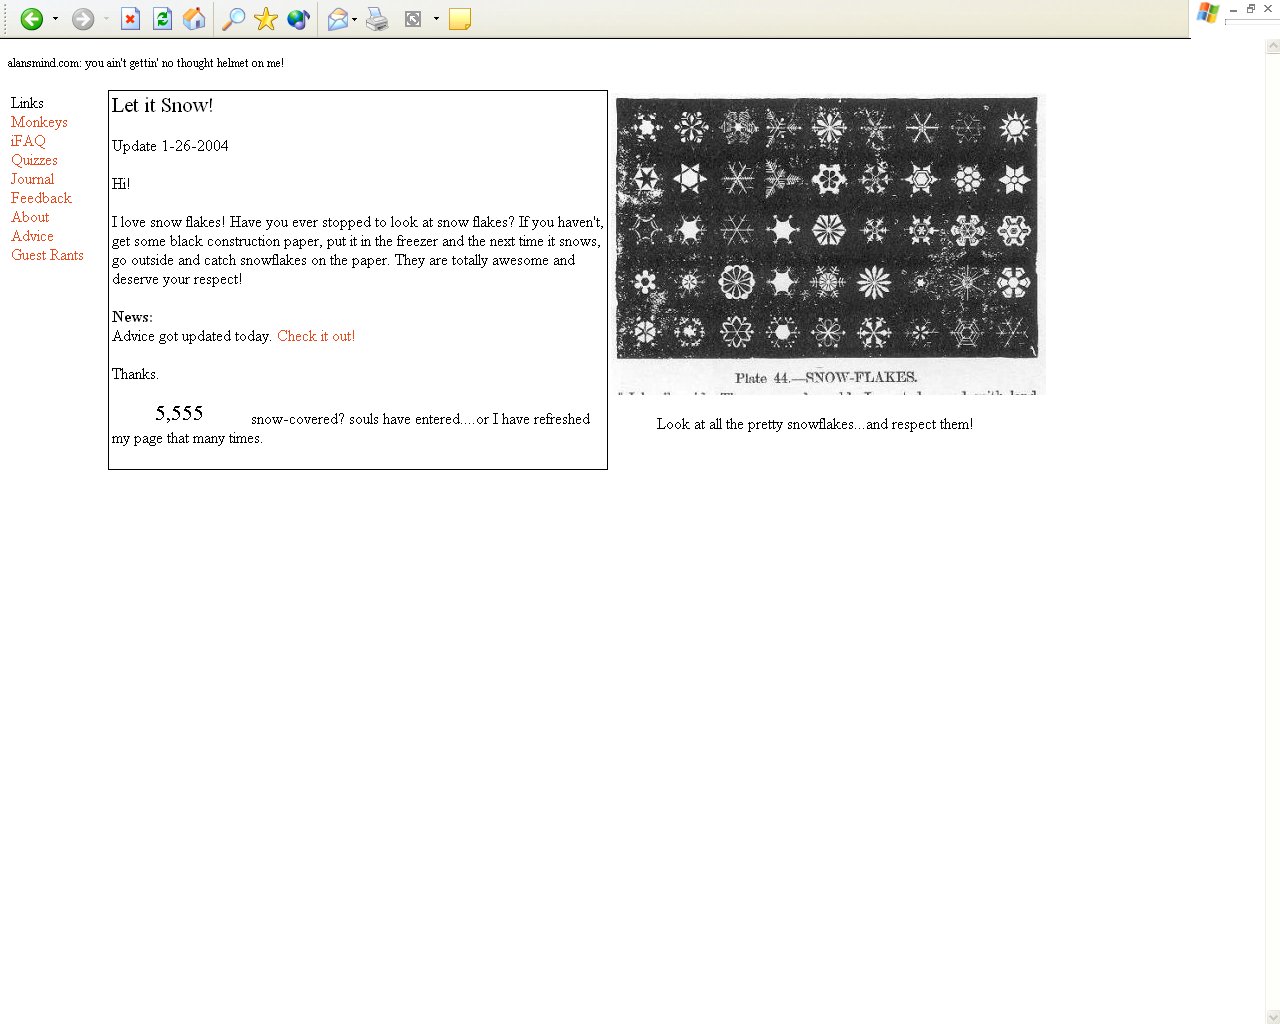This screenshot has height=1024, width=1280.
Task: Navigate to the iFAQ page link
Action: coord(28,141)
